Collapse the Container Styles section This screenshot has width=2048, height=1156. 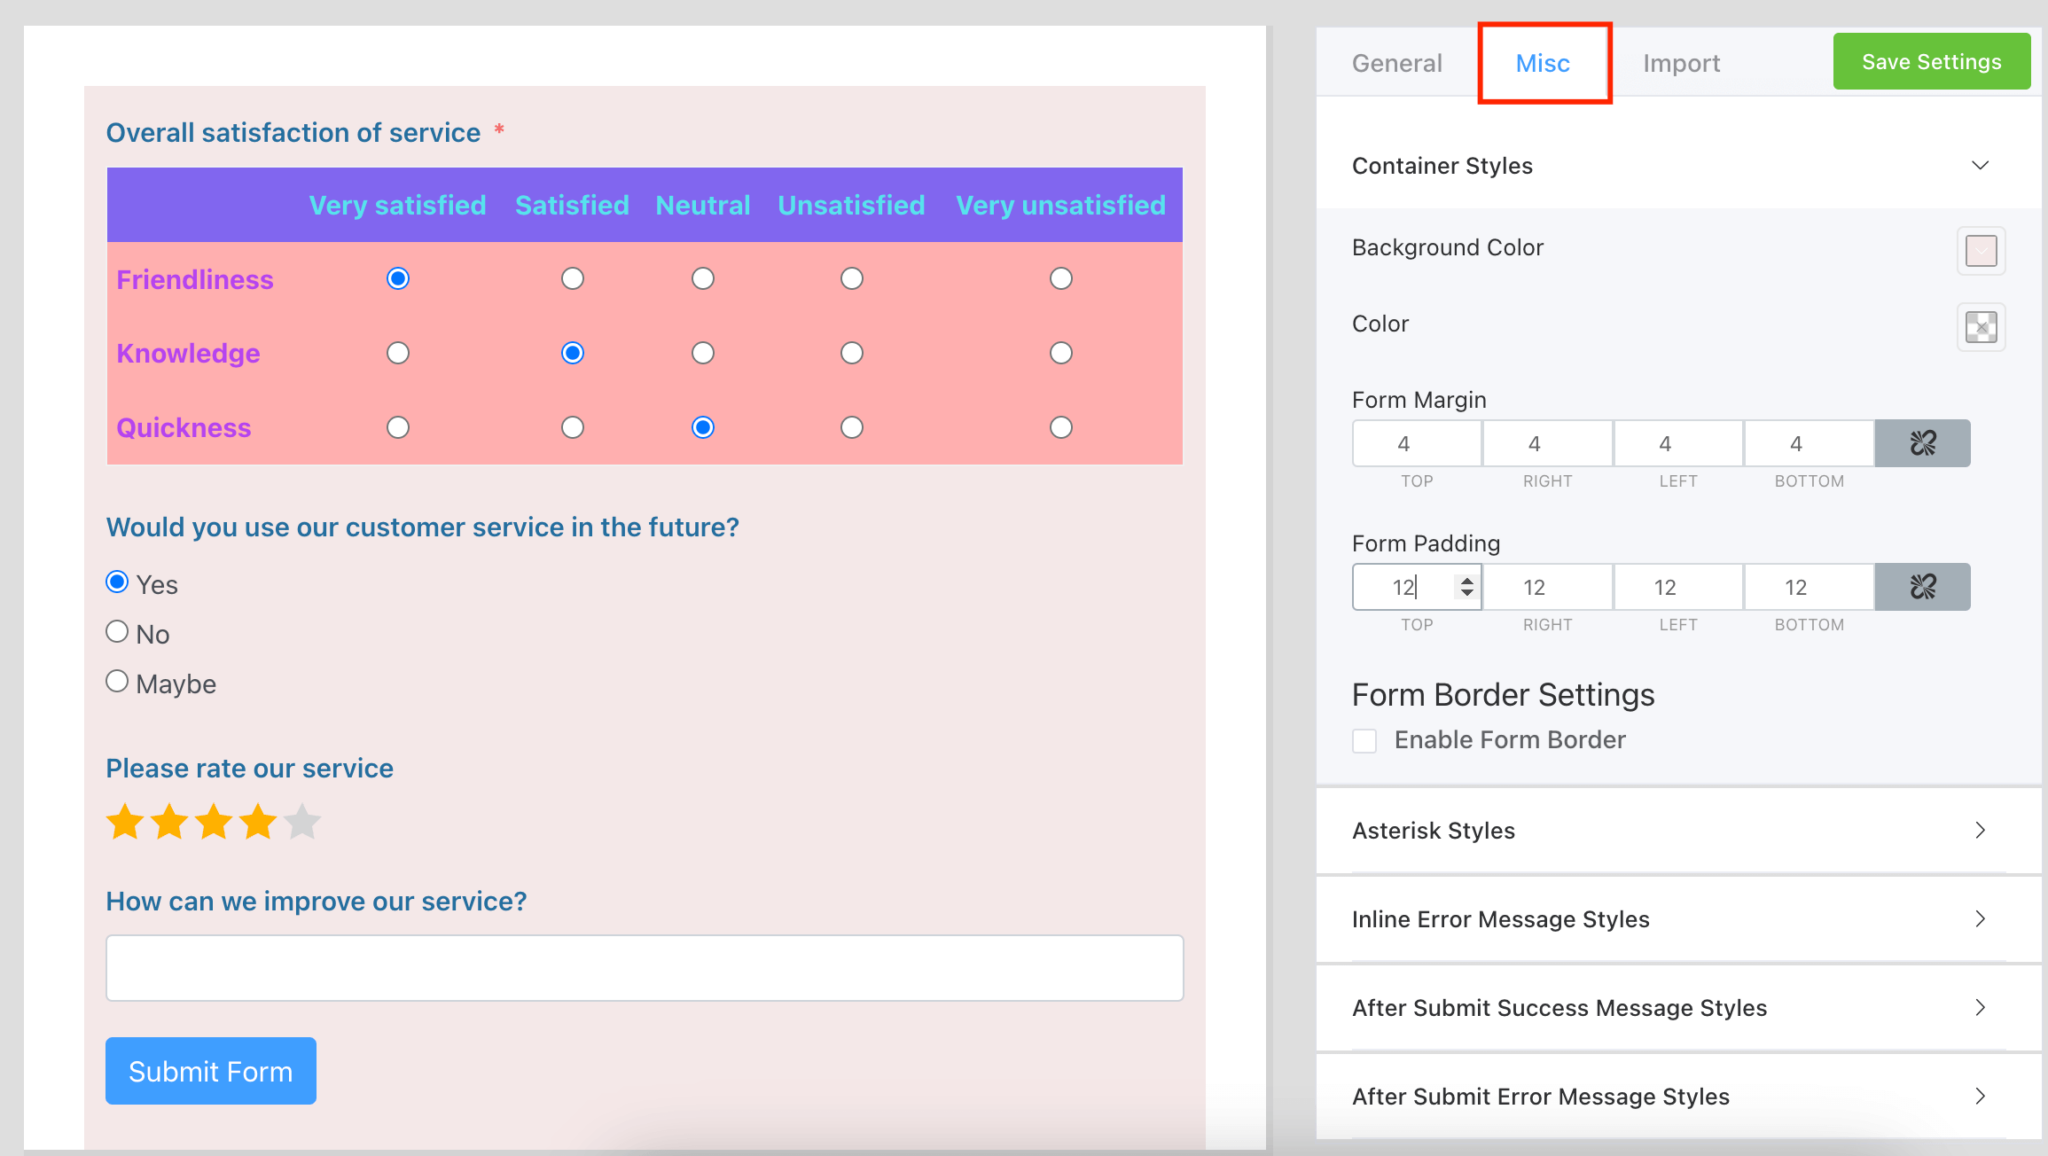pos(1982,165)
